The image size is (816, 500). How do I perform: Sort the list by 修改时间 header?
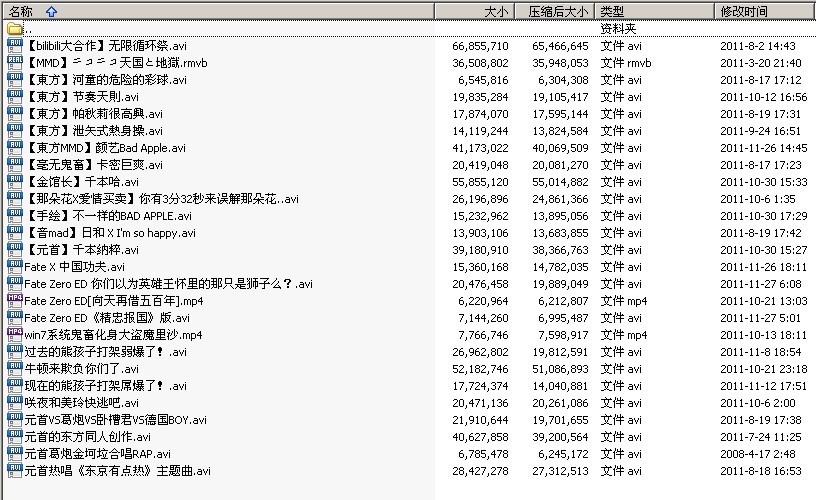[x=744, y=11]
